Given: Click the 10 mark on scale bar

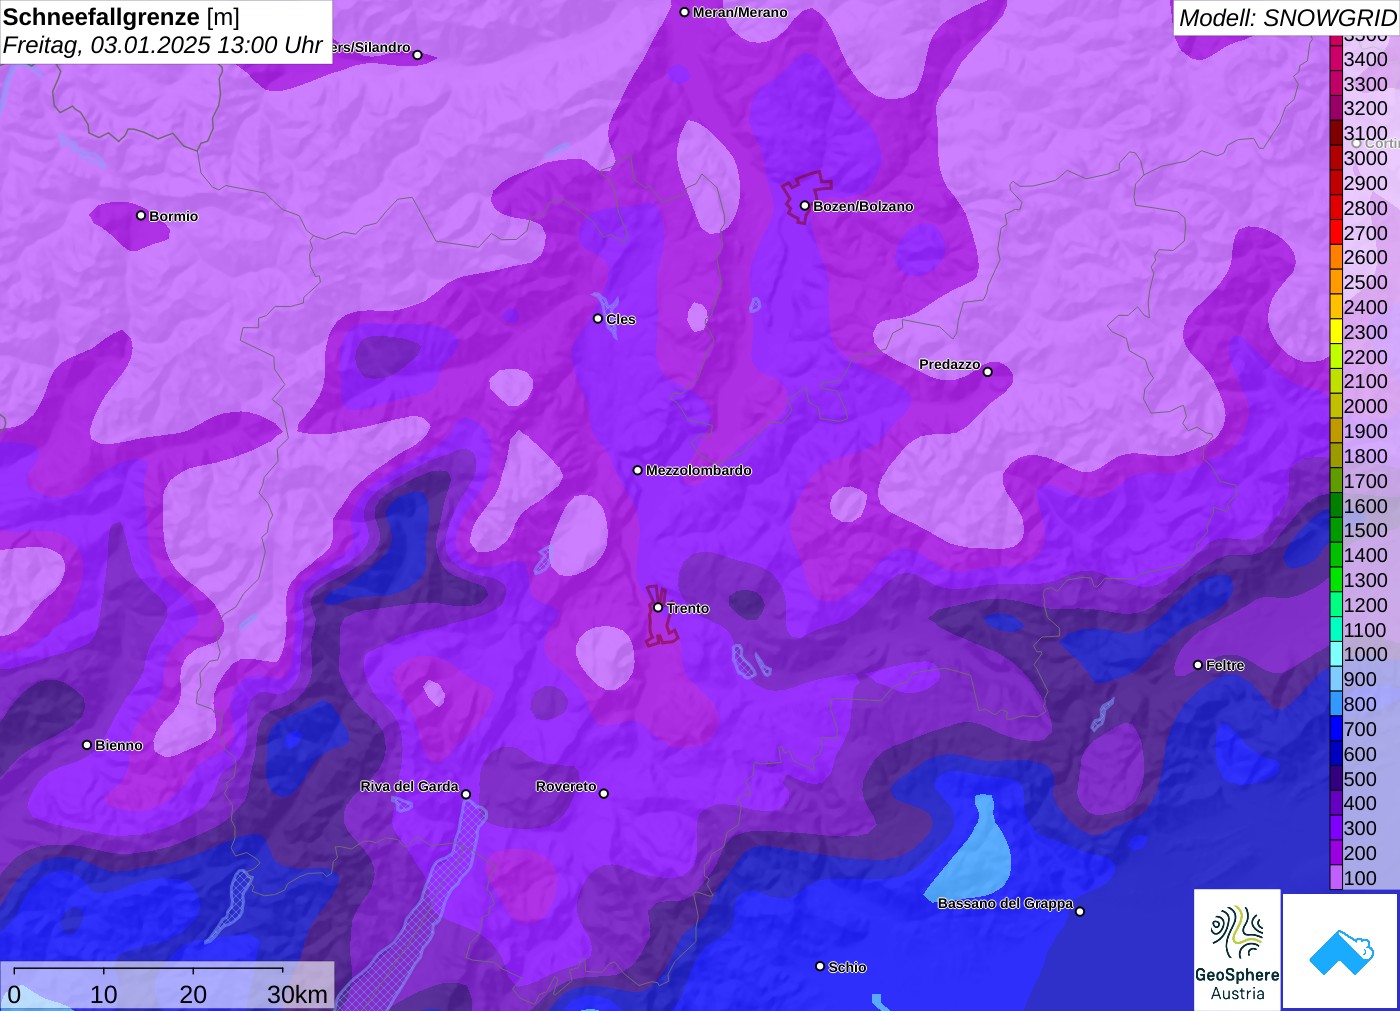Looking at the screenshot, I should point(104,995).
